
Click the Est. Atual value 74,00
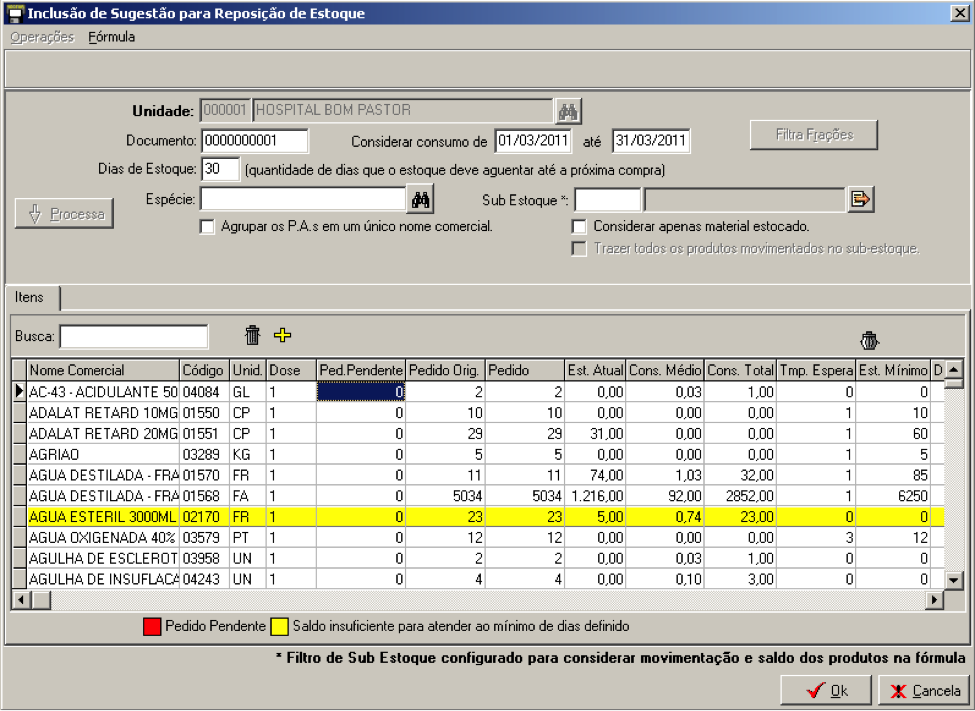[595, 475]
